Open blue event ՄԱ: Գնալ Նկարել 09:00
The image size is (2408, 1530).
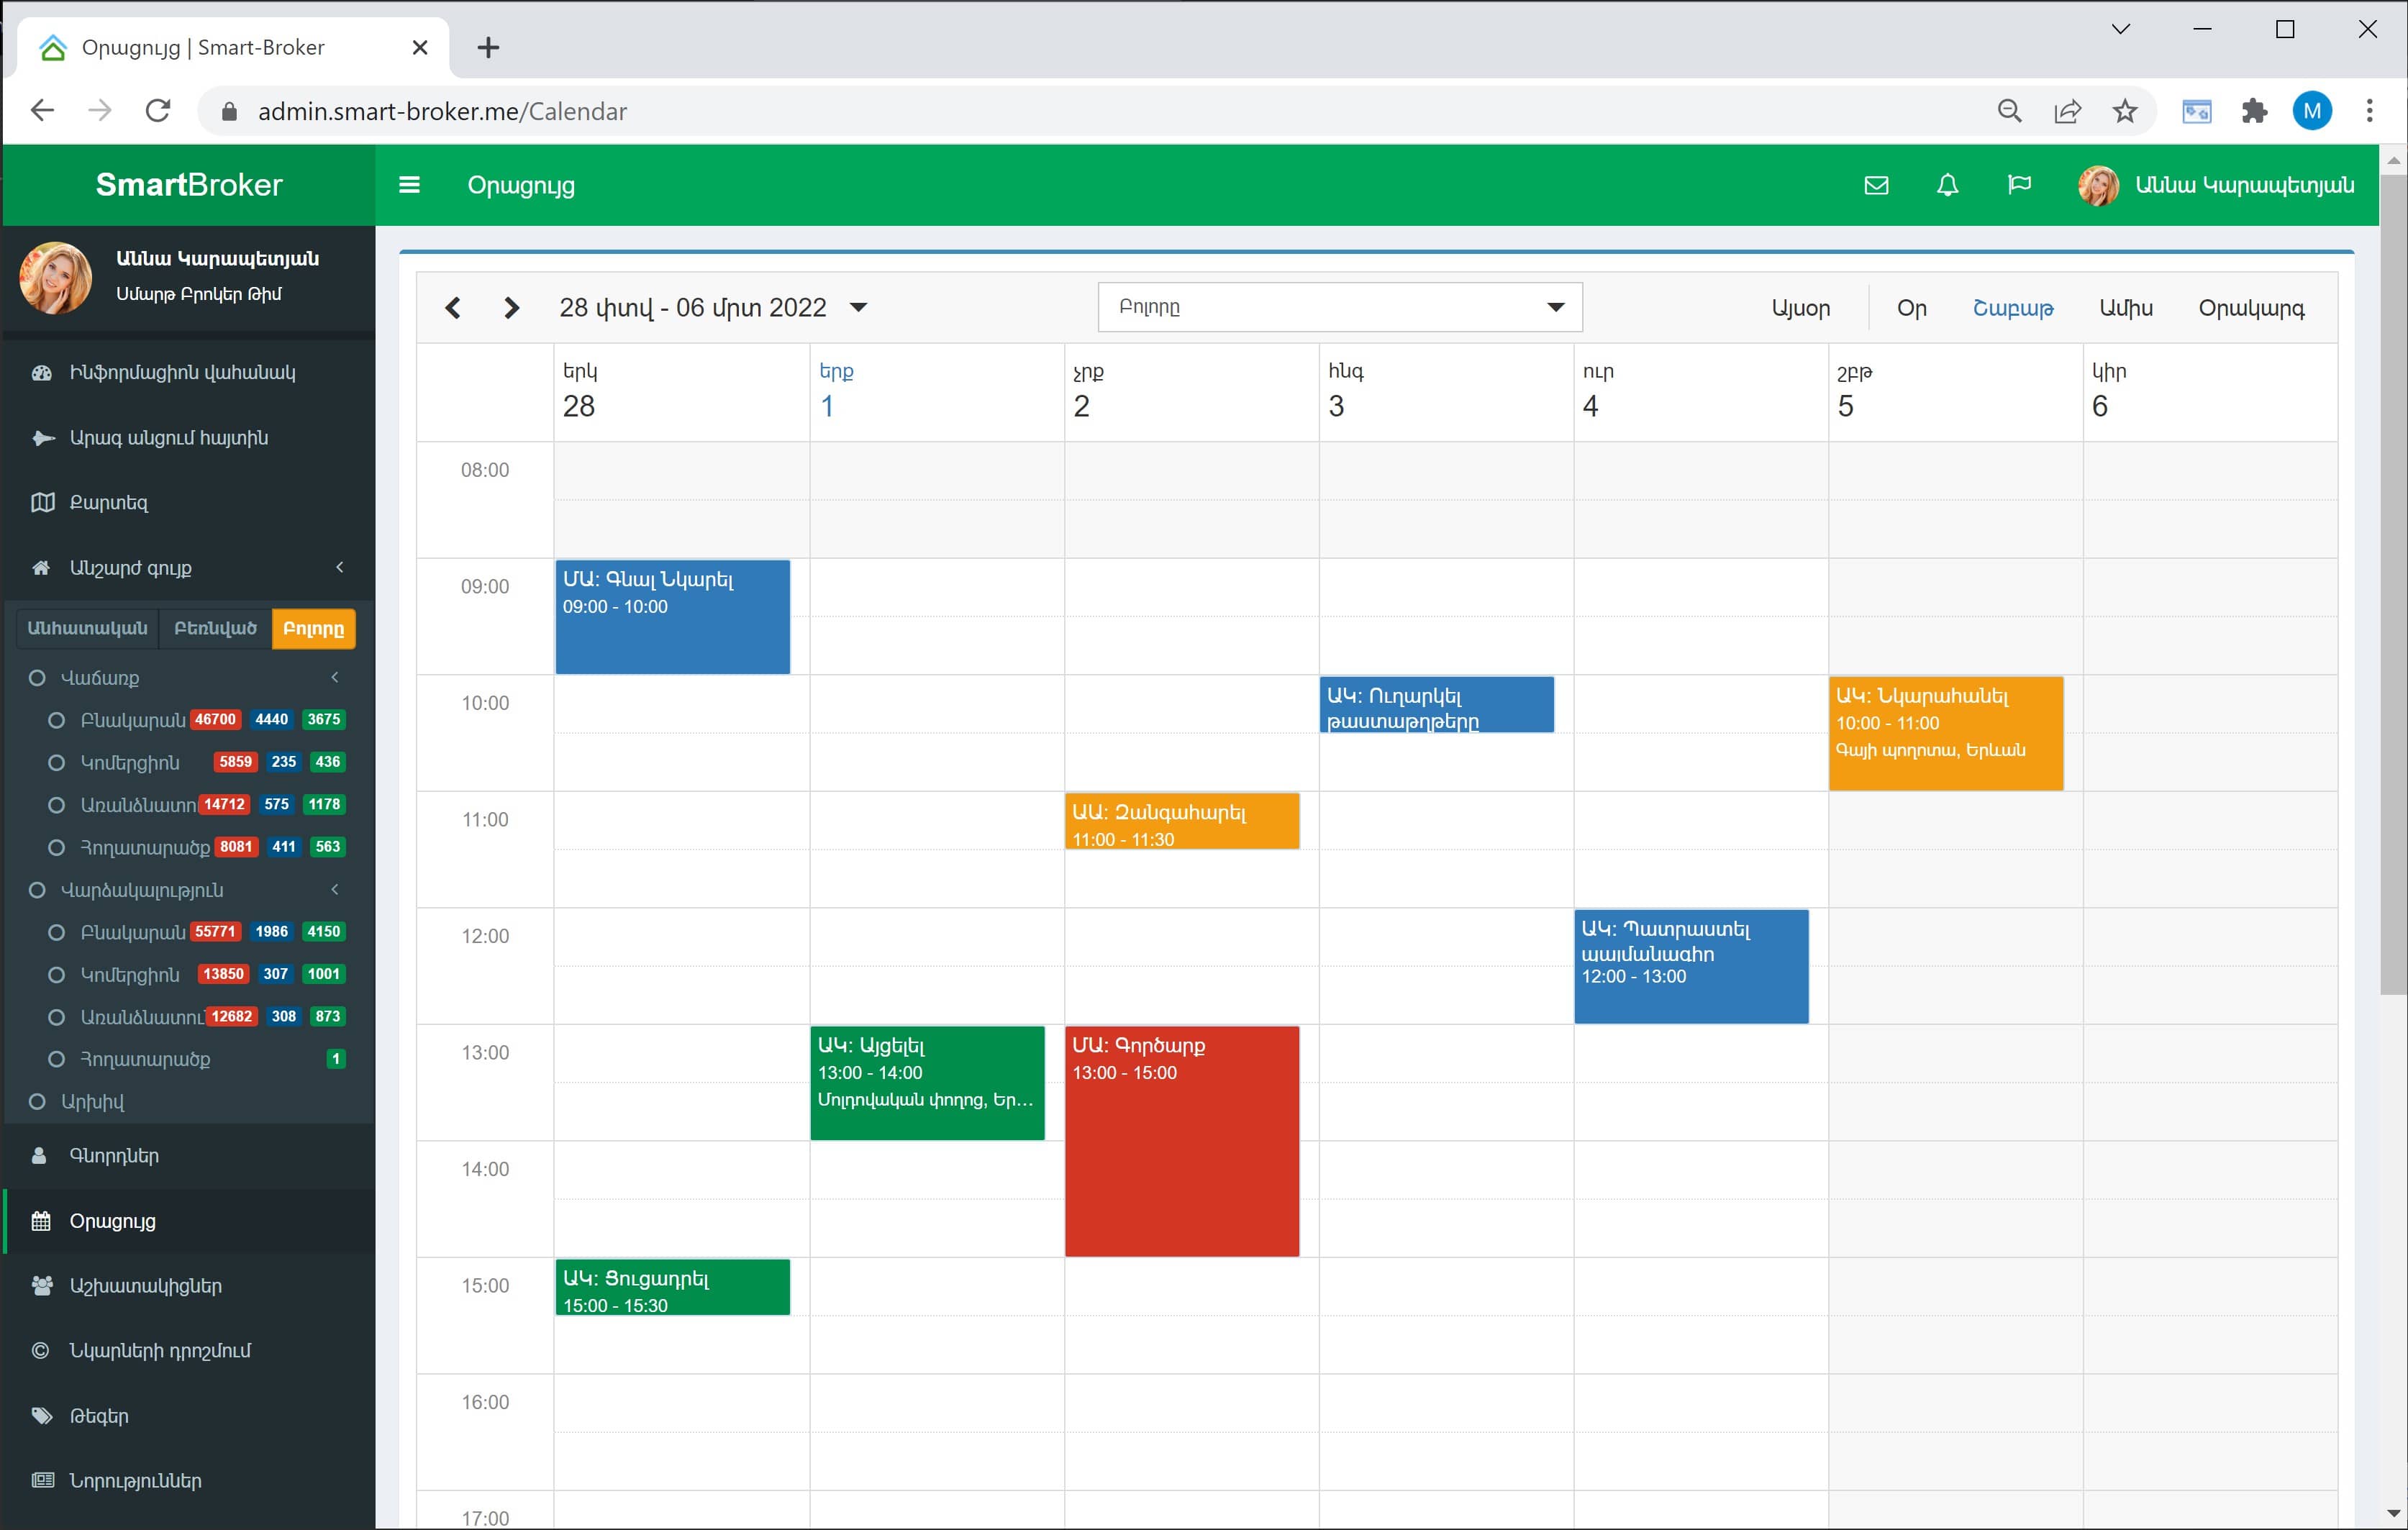673,617
